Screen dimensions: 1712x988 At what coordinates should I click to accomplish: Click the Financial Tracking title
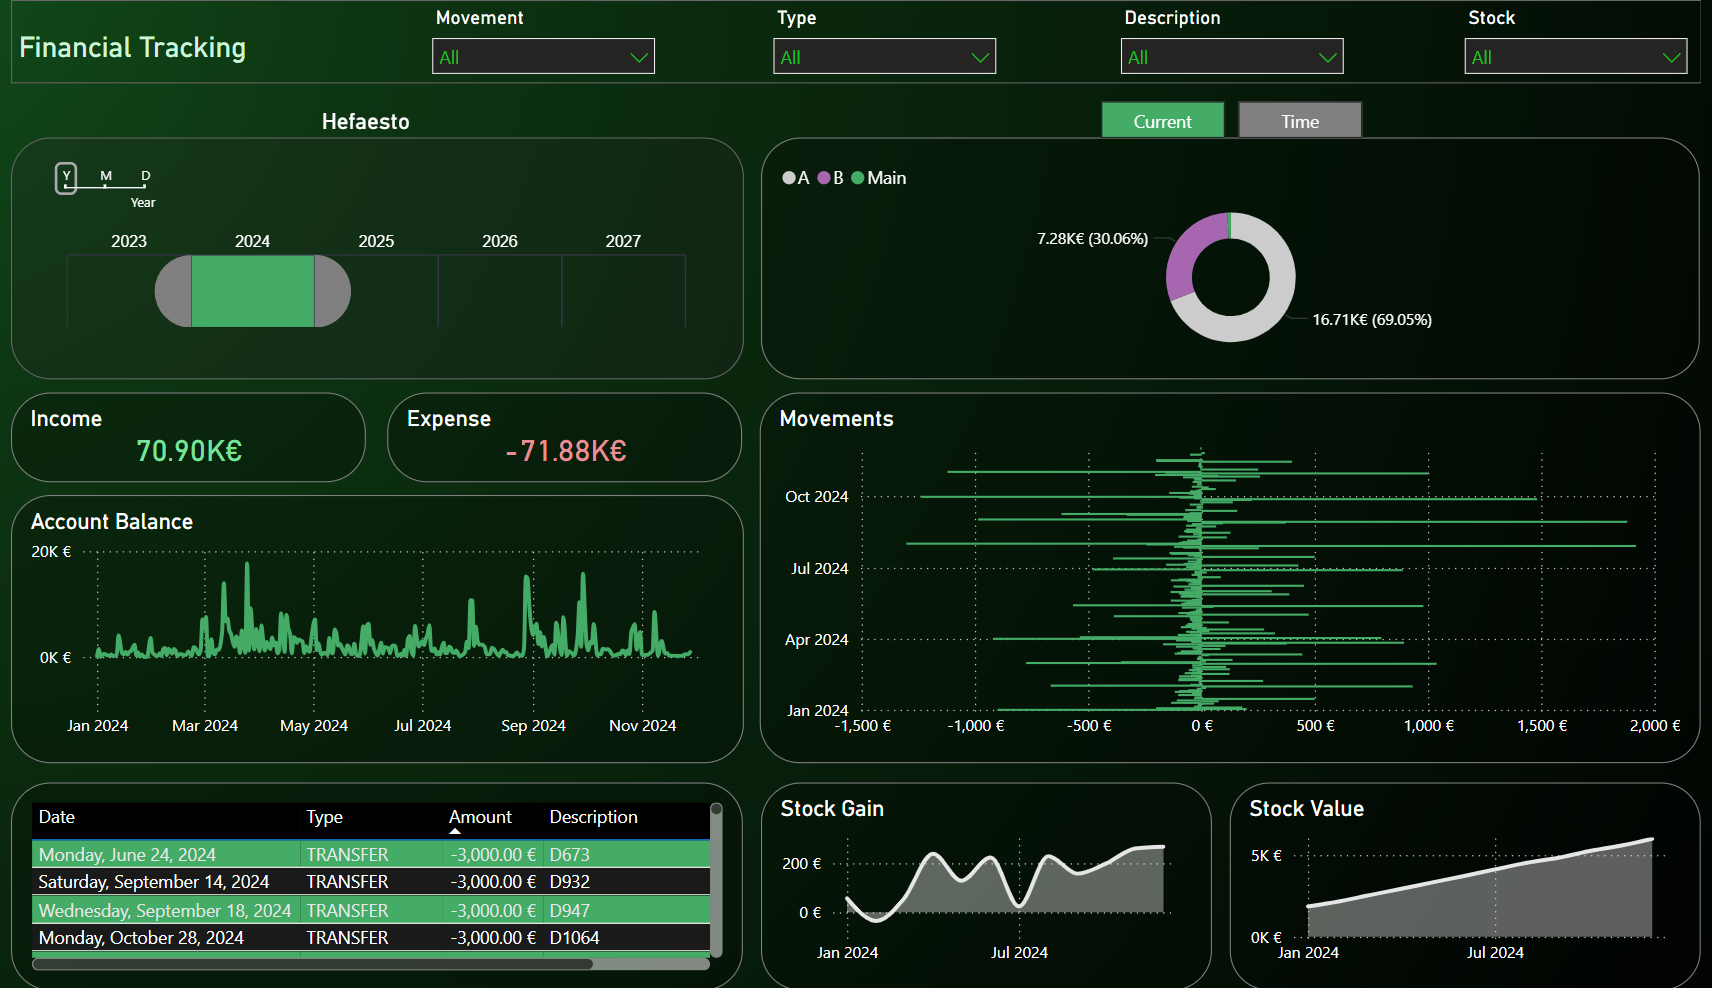pos(132,48)
